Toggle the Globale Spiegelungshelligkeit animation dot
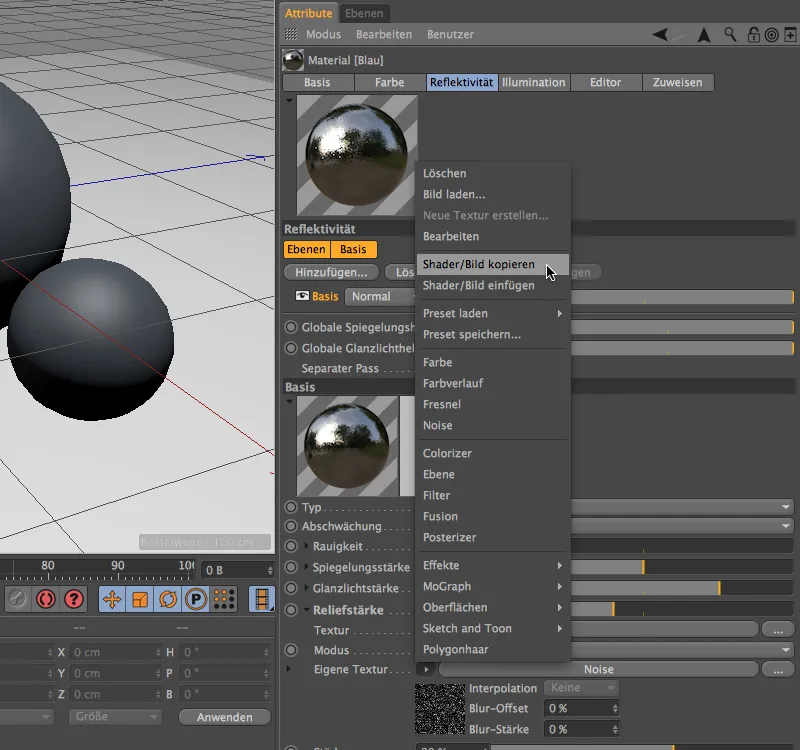 pos(291,327)
